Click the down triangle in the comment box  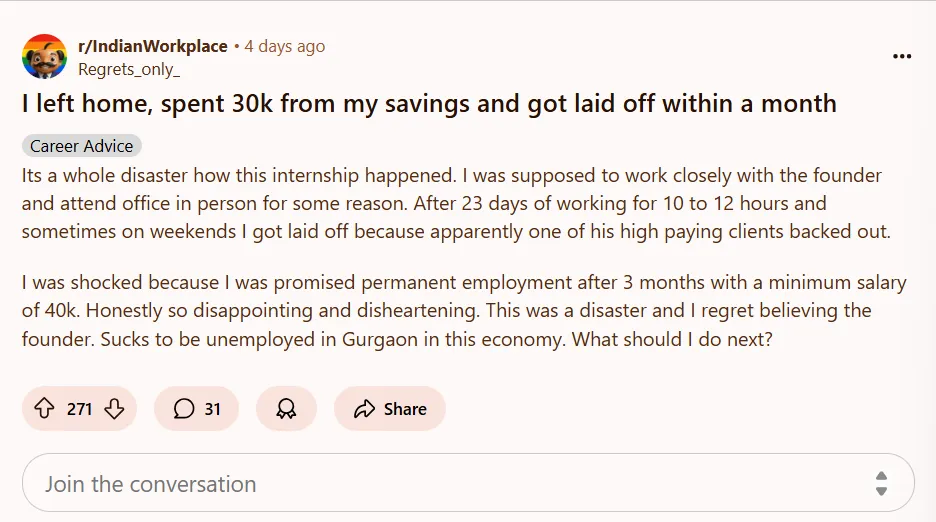click(881, 491)
